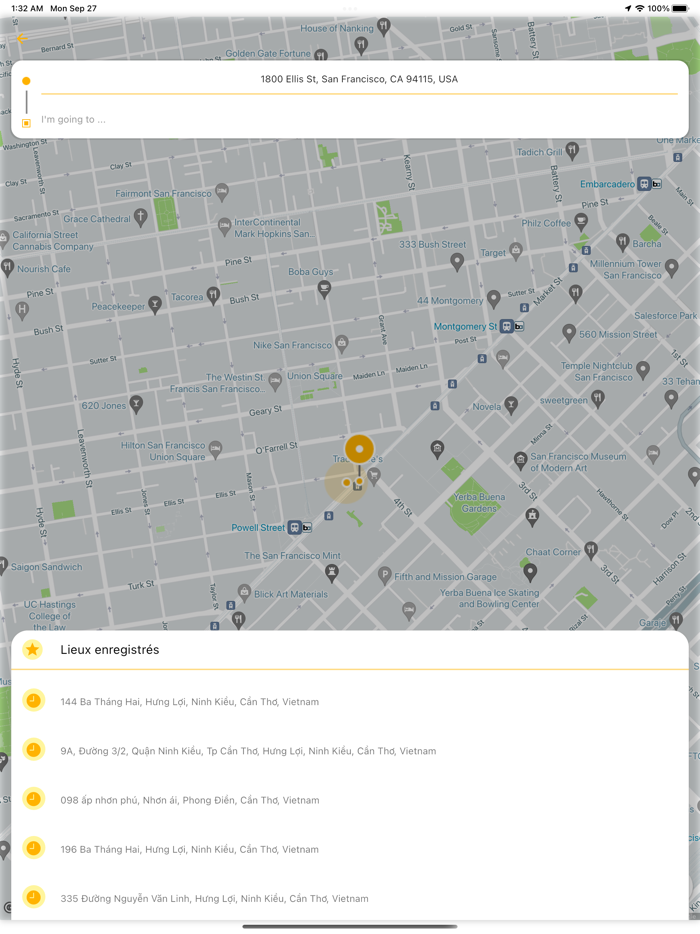Click the "I'm going to ..." destination field
The width and height of the screenshot is (700, 934).
coord(300,120)
